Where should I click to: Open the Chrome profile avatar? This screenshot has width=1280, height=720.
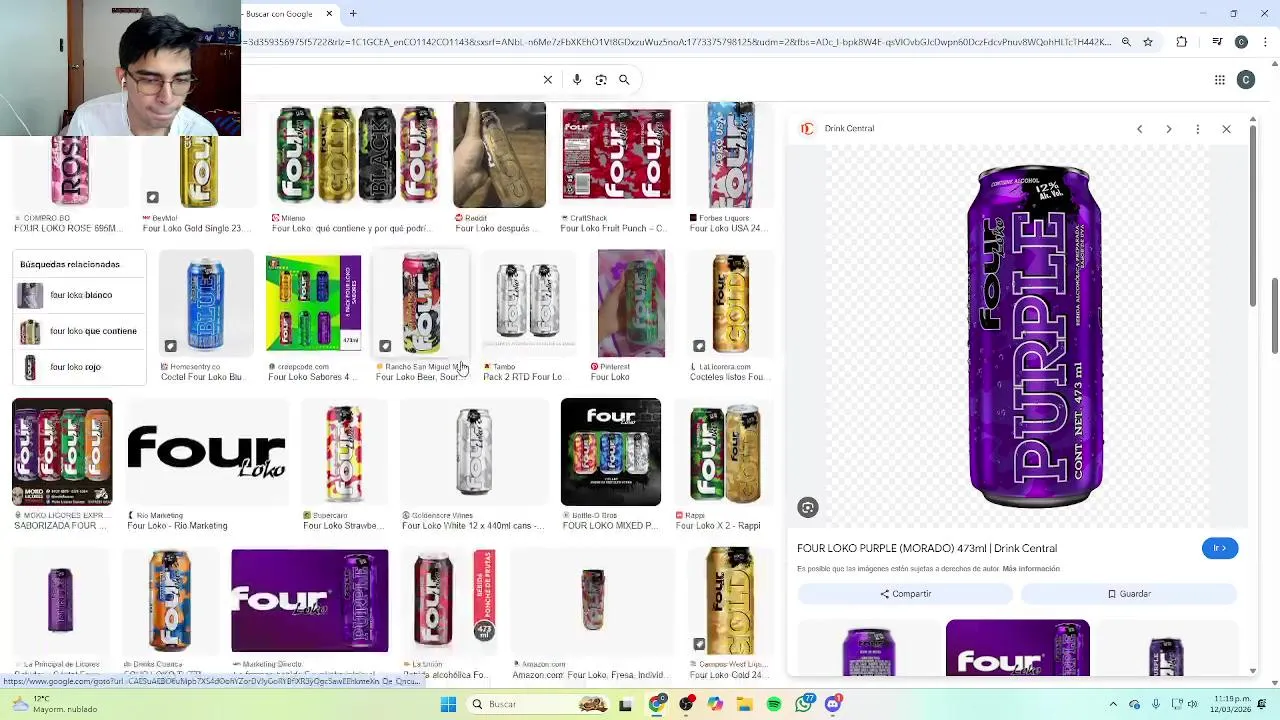1241,42
